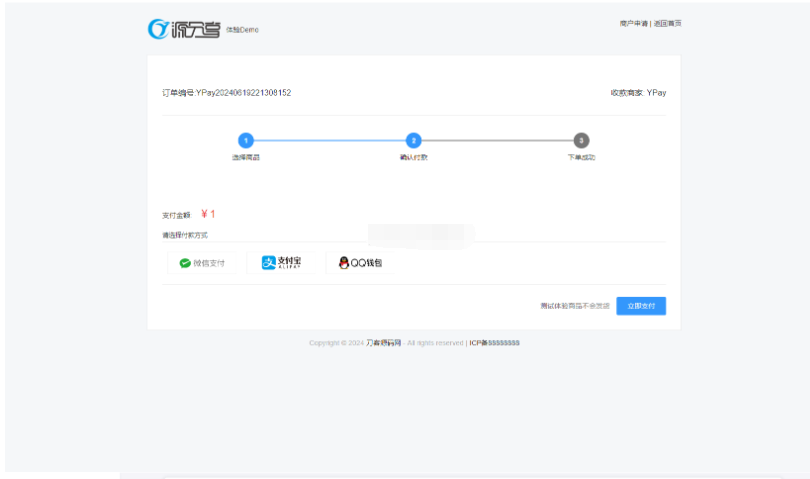Go back via the return home link
This screenshot has width=810, height=479.
point(667,23)
